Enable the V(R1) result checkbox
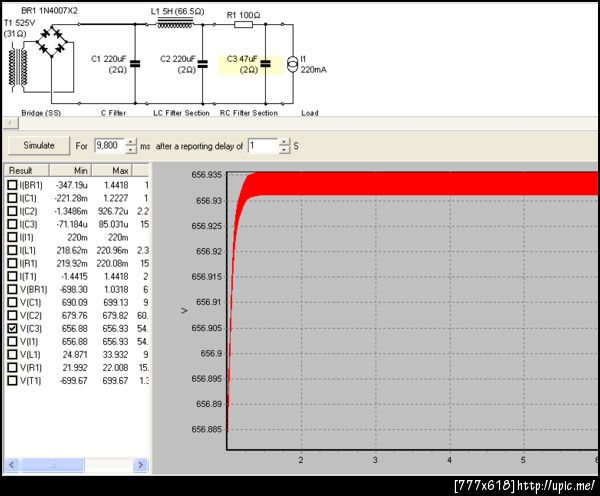600x496 pixels. tap(13, 367)
